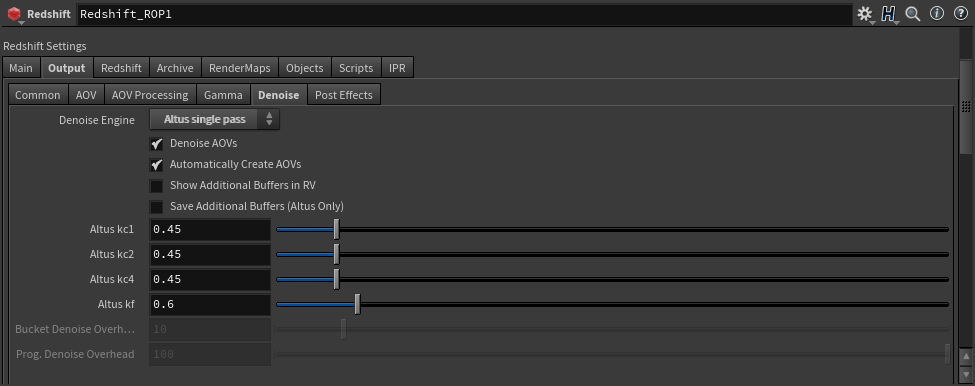Switch to the Gamma sub-tab
Screen dimensions: 975x386
223,94
